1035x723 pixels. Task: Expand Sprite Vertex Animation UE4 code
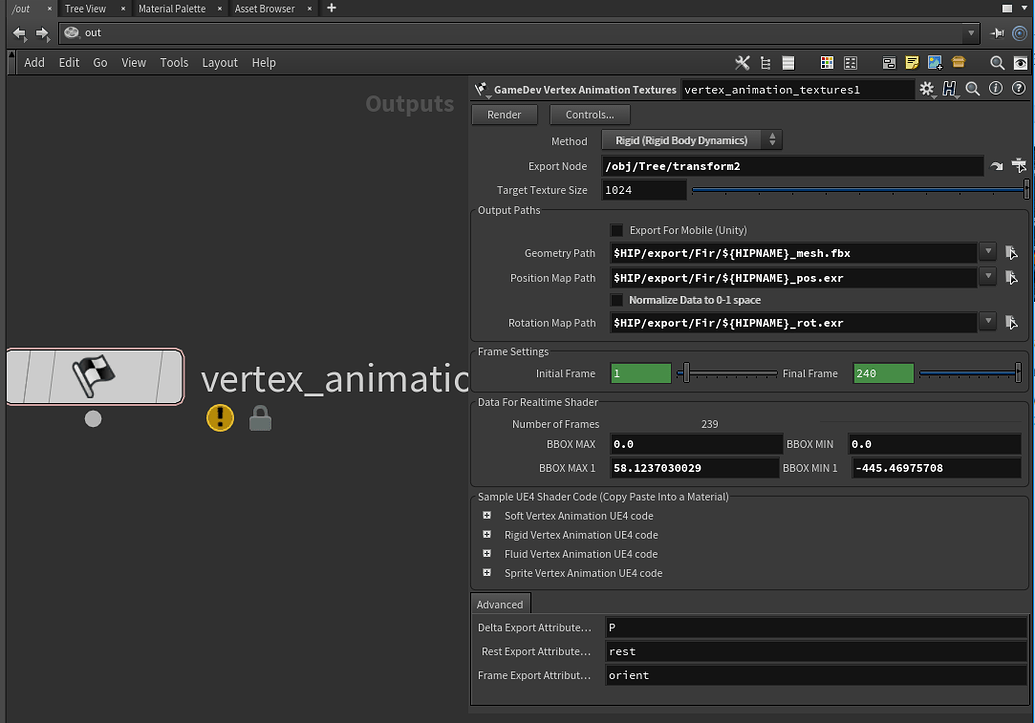click(486, 573)
